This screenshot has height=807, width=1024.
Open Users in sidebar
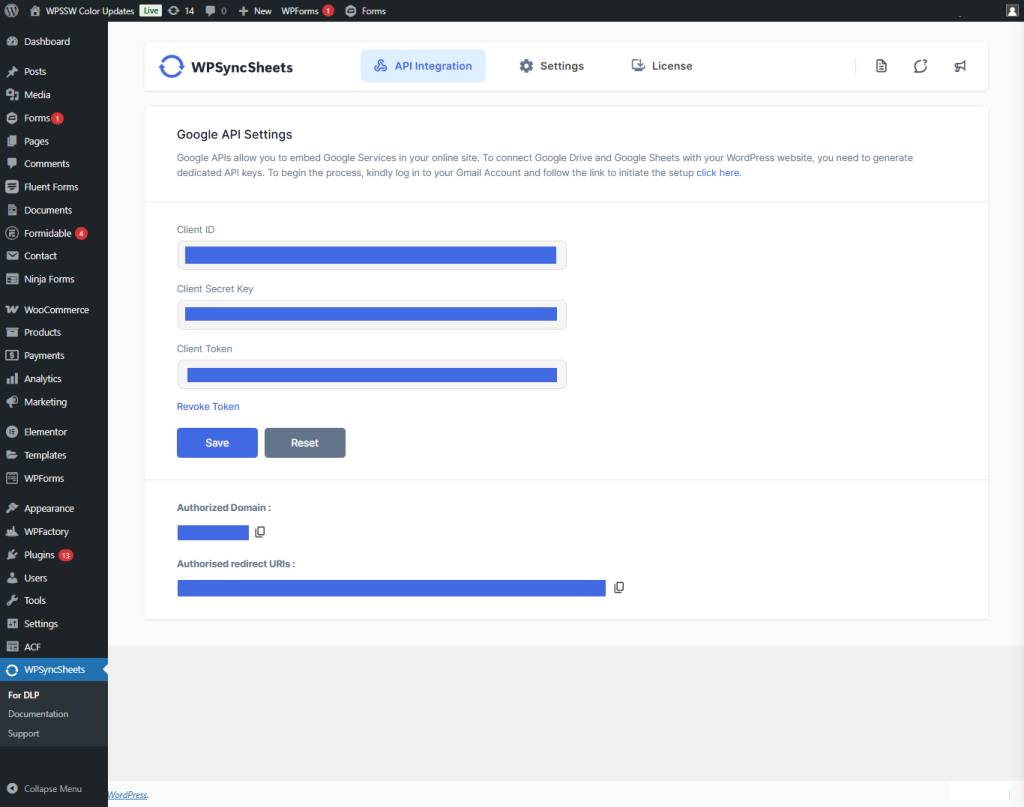54,578
